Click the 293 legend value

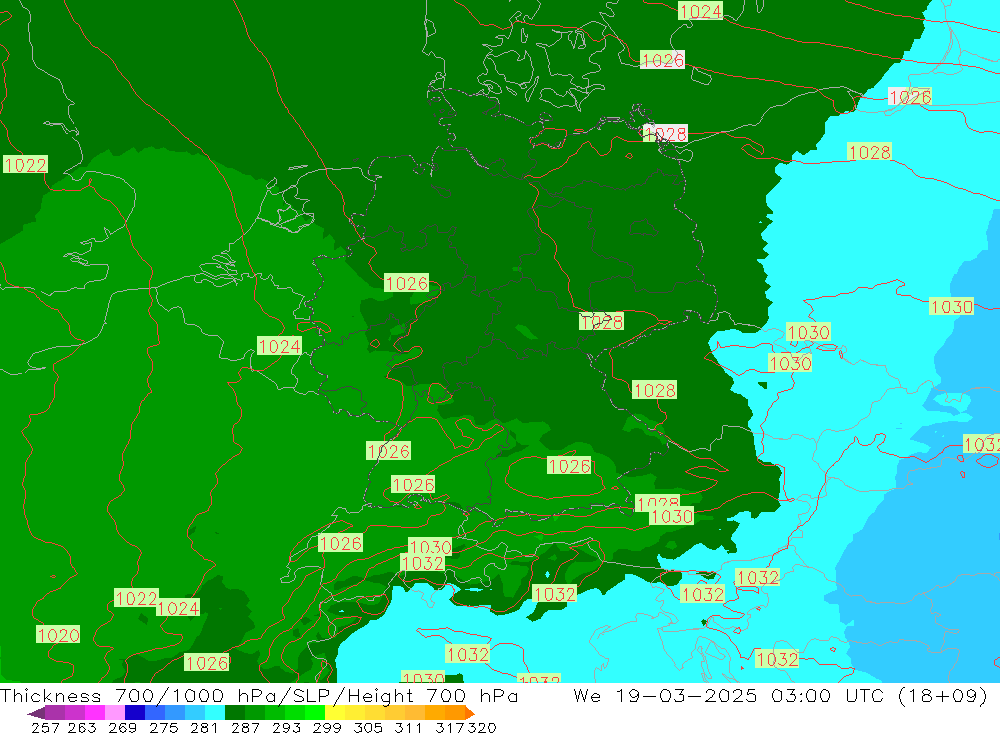pyautogui.click(x=286, y=727)
